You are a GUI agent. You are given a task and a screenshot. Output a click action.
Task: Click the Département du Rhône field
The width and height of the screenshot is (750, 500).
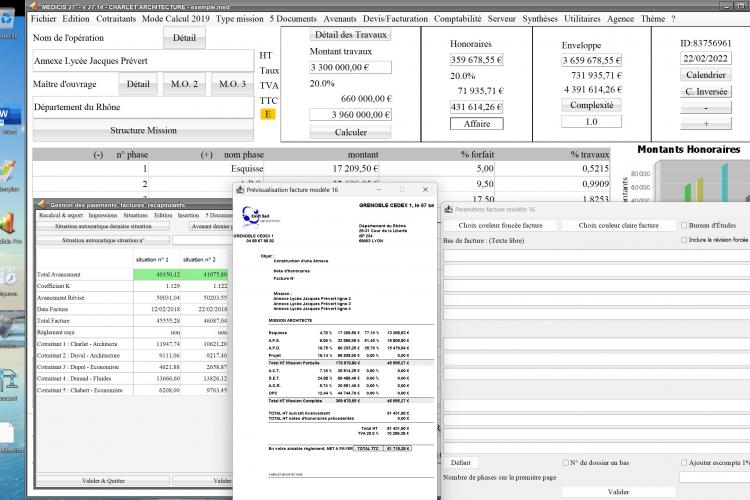point(143,107)
